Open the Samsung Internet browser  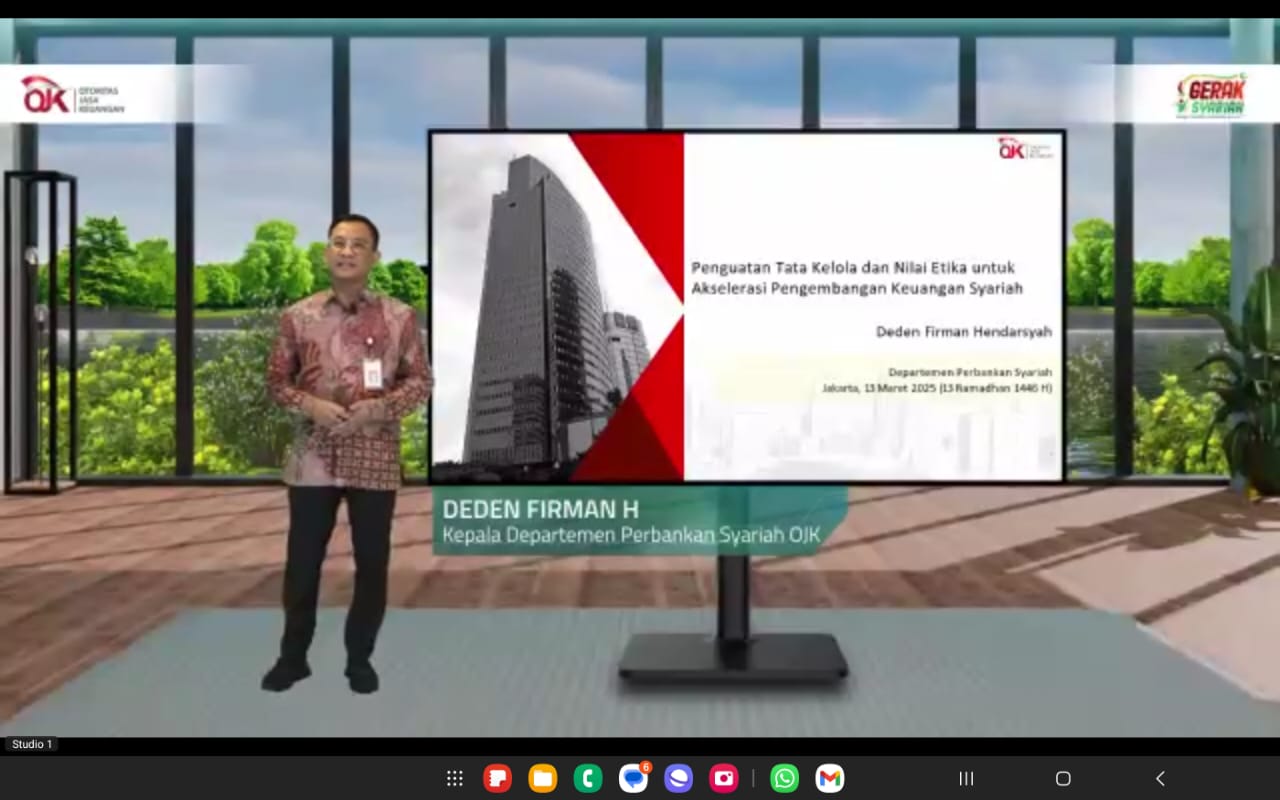[x=678, y=778]
